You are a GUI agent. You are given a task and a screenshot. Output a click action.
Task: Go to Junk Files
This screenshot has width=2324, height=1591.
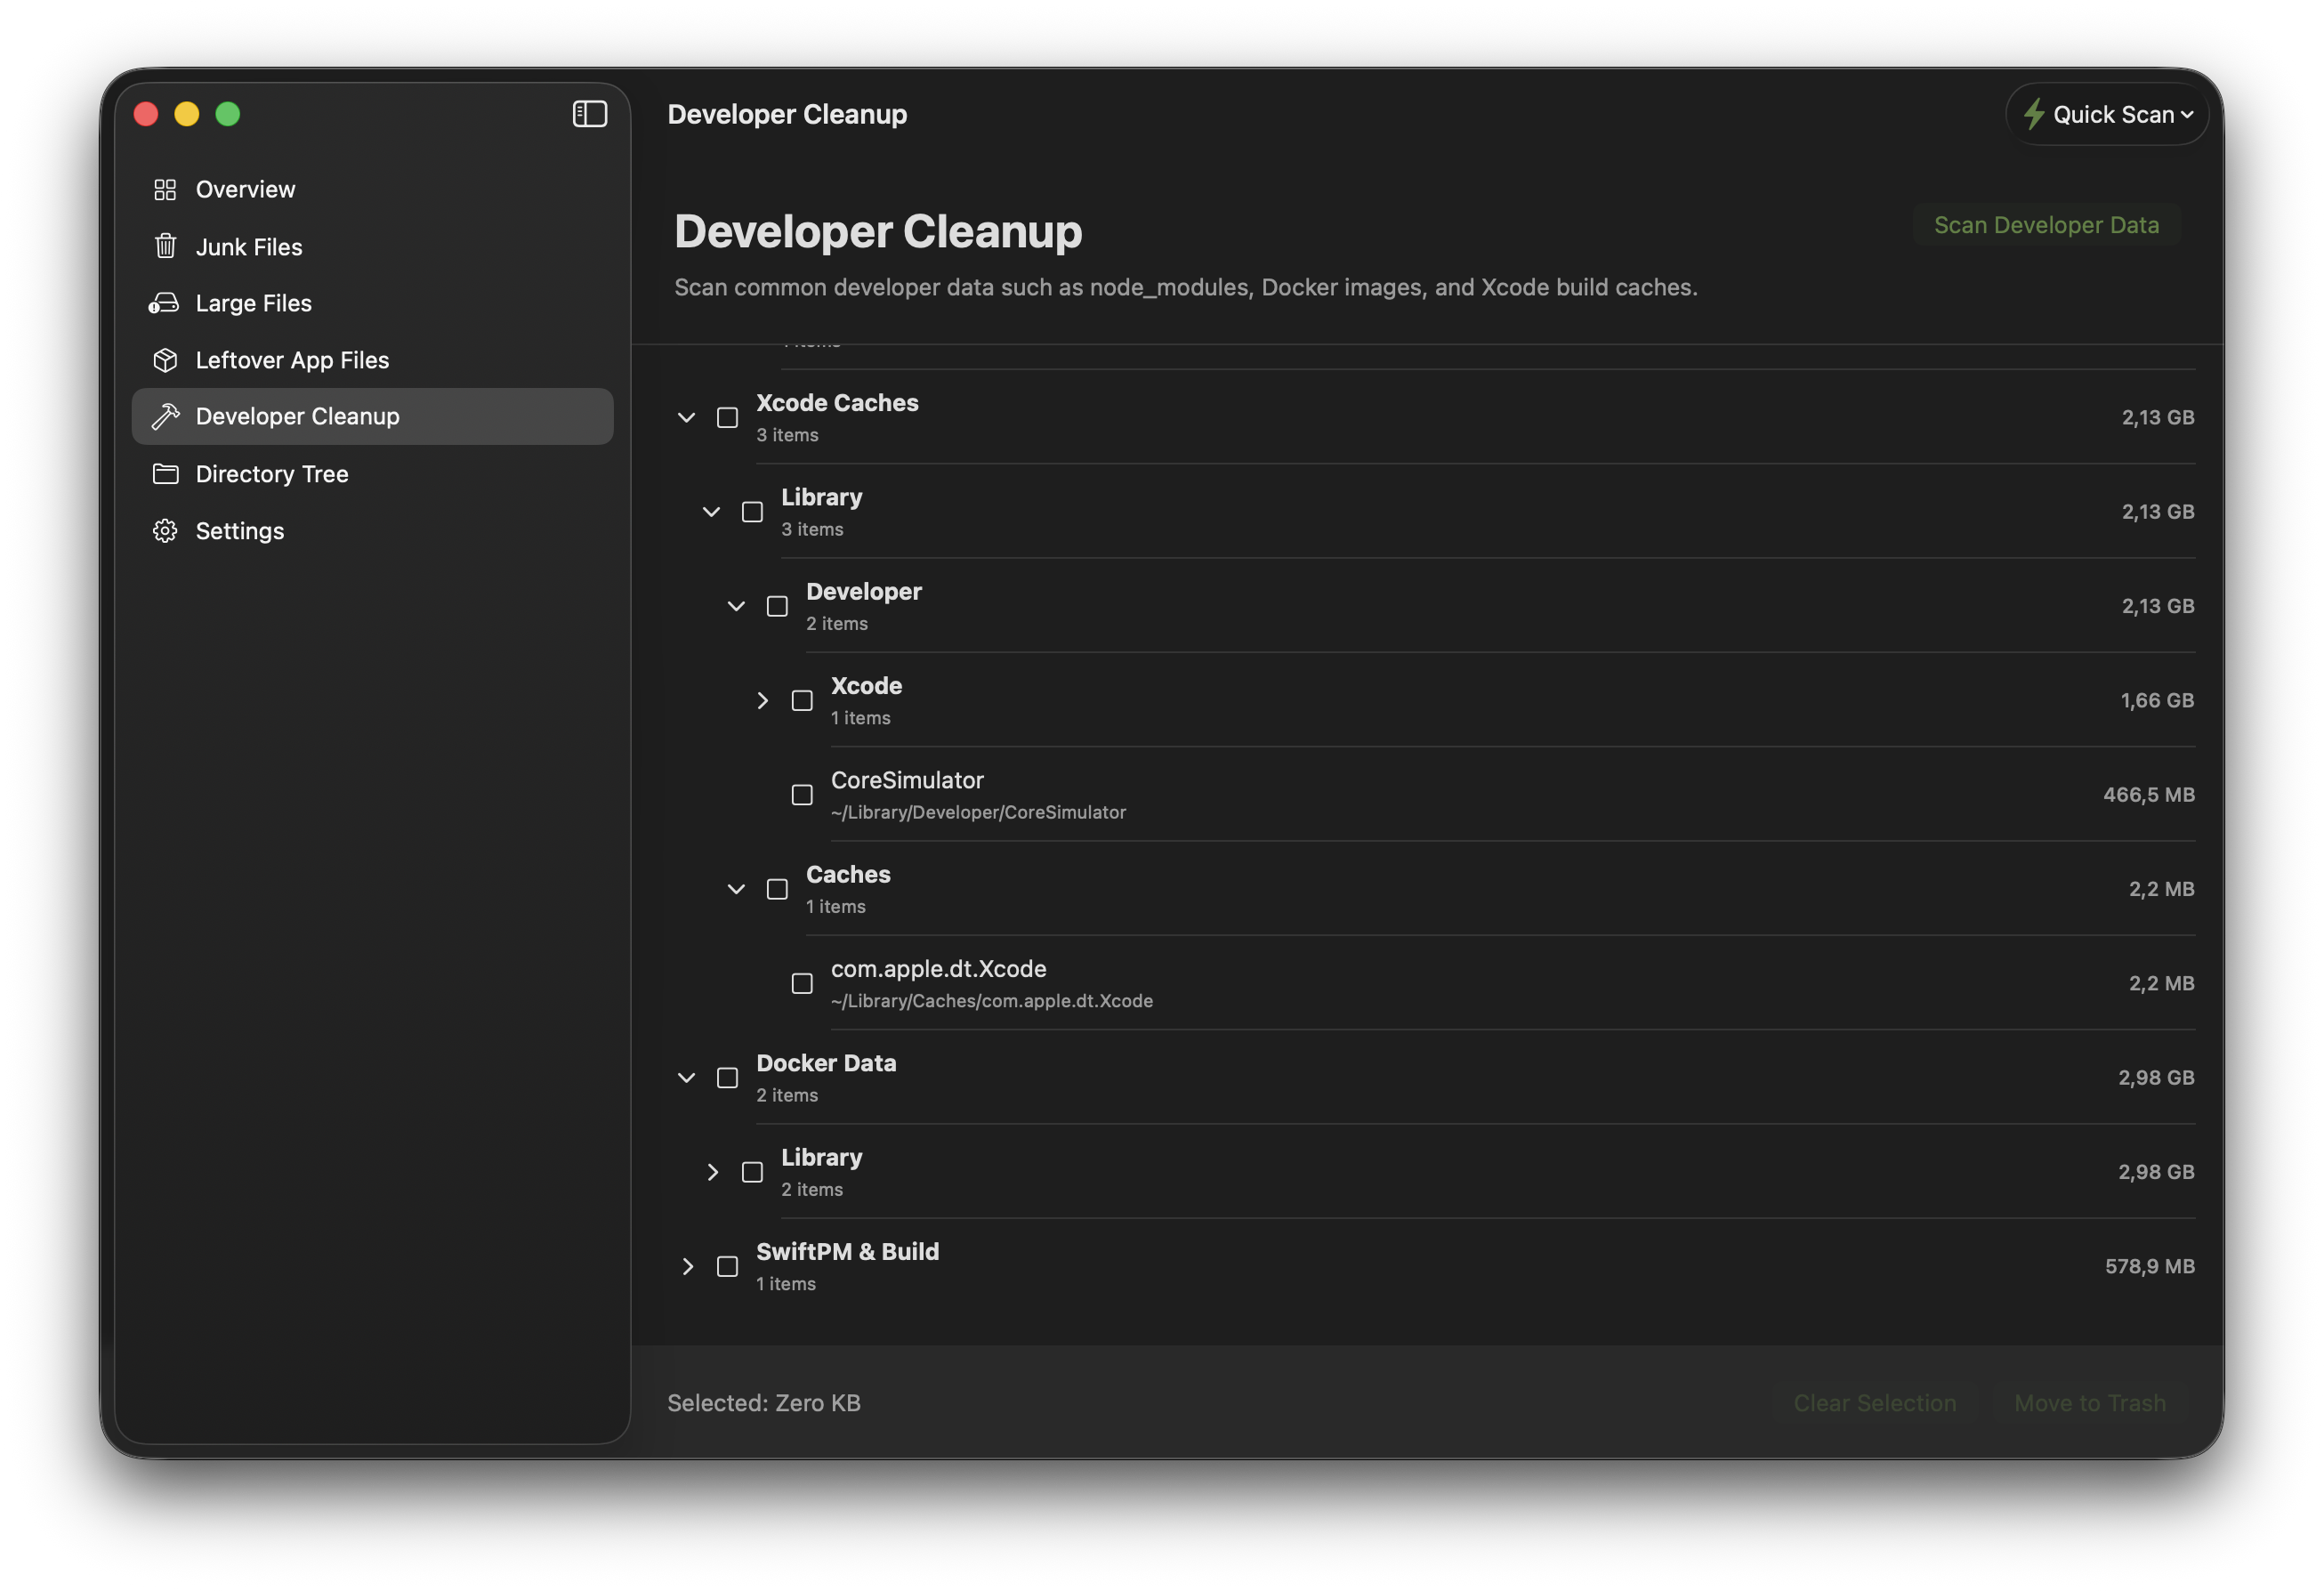(x=372, y=246)
